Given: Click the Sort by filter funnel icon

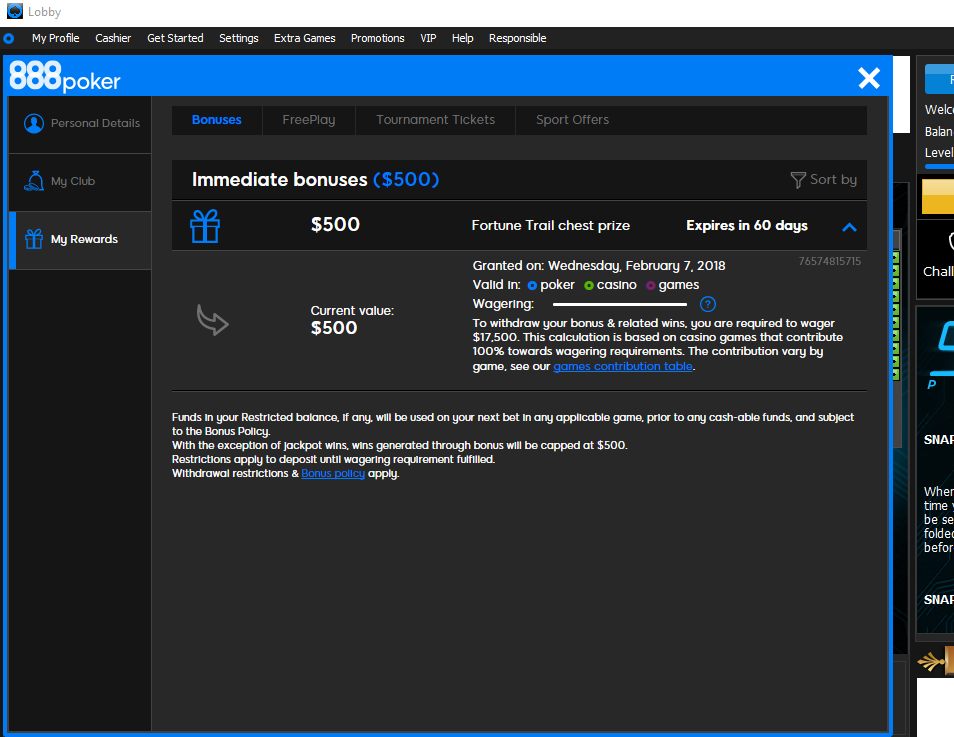Looking at the screenshot, I should pos(798,180).
